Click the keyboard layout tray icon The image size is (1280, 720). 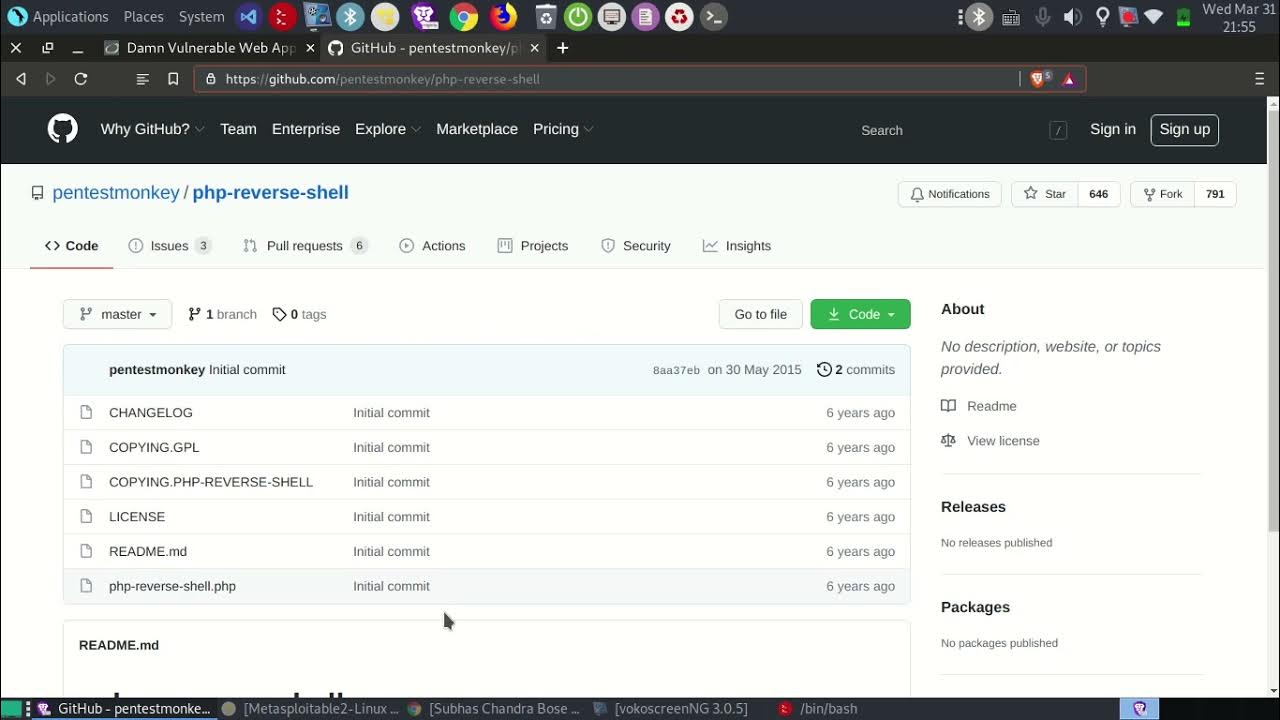[x=1010, y=17]
